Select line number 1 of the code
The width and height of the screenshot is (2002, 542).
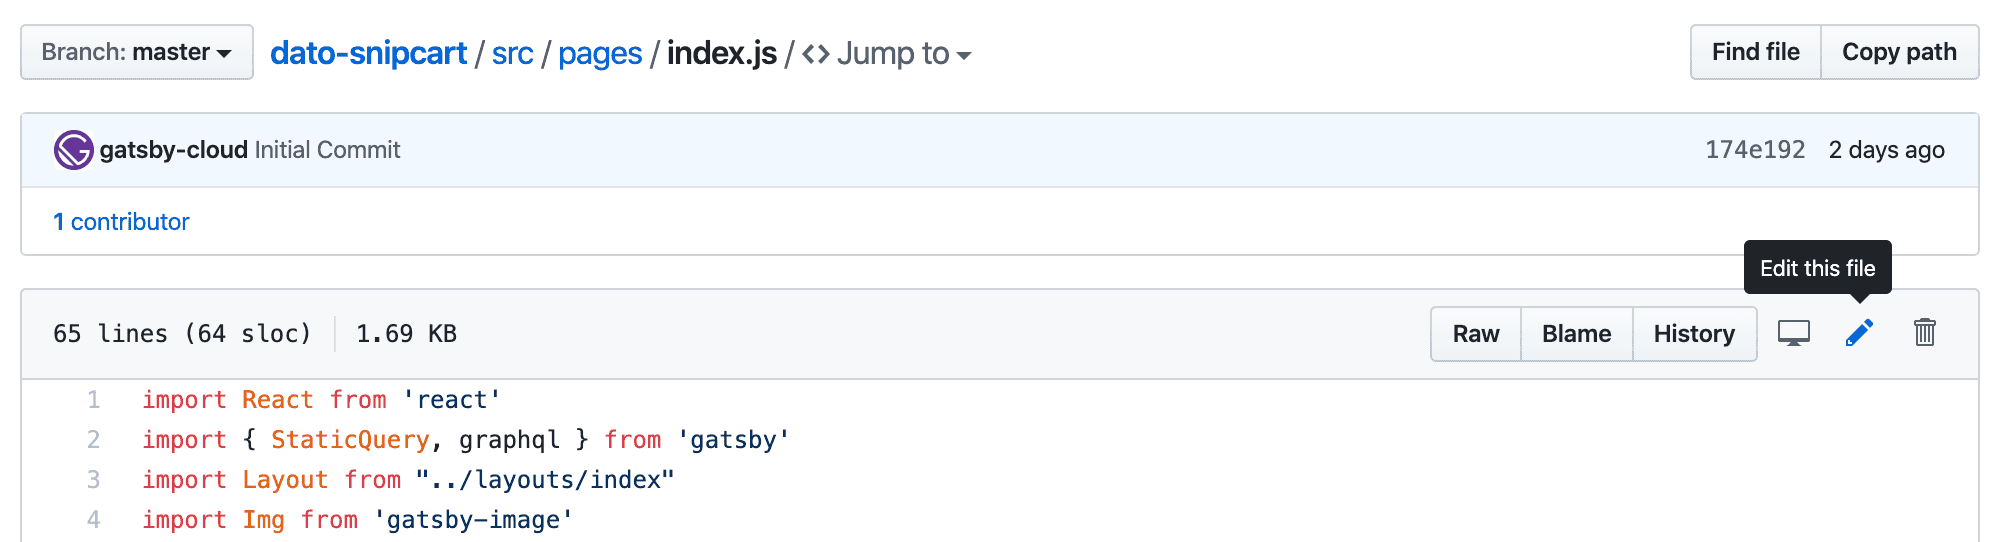coord(93,400)
